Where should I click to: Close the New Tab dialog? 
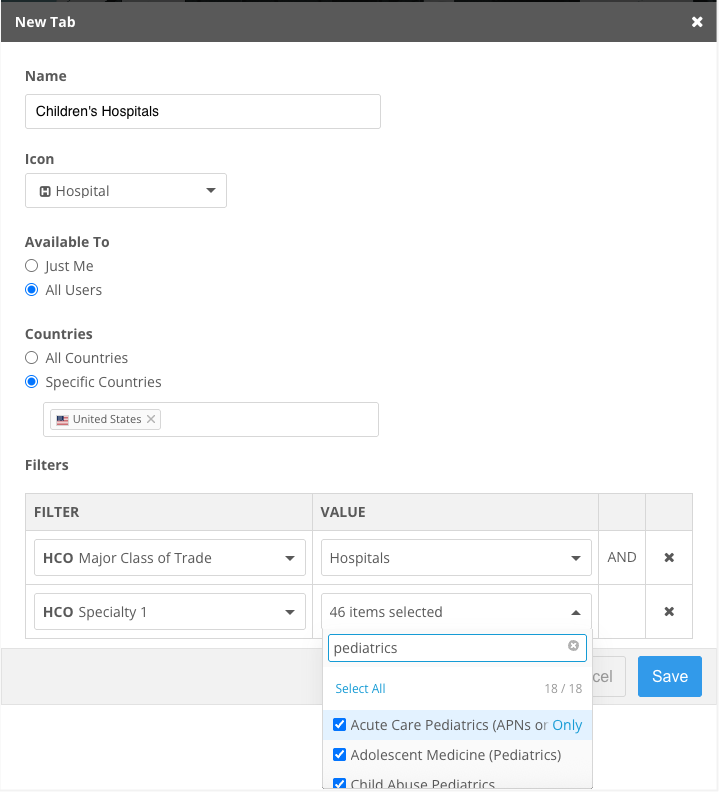[x=697, y=22]
